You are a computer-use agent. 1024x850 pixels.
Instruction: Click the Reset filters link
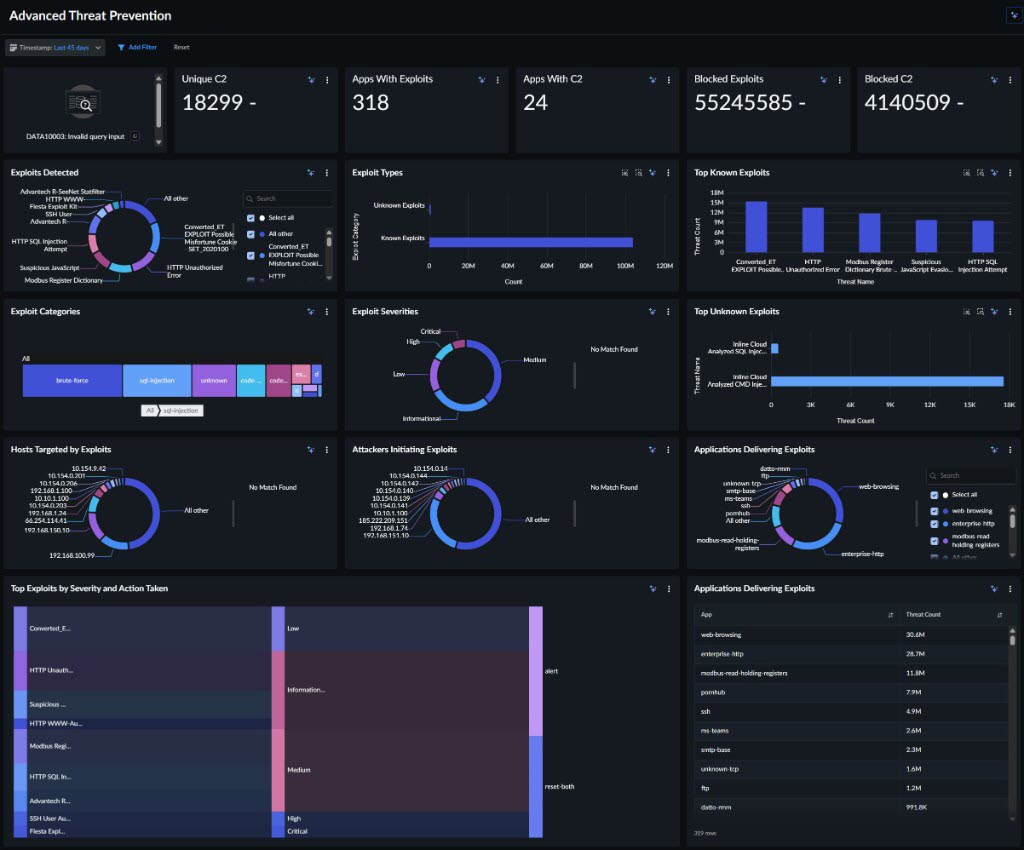coord(182,47)
